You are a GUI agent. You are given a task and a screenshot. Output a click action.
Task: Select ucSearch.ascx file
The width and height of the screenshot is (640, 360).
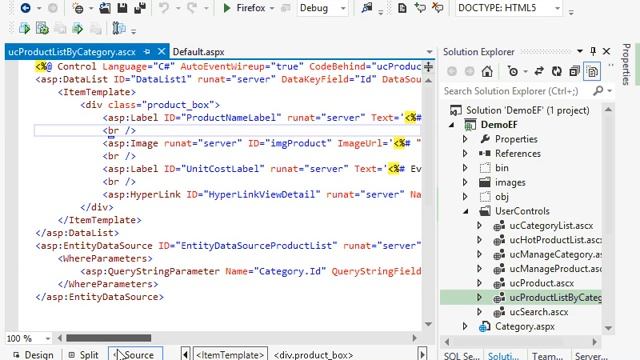[539, 312]
